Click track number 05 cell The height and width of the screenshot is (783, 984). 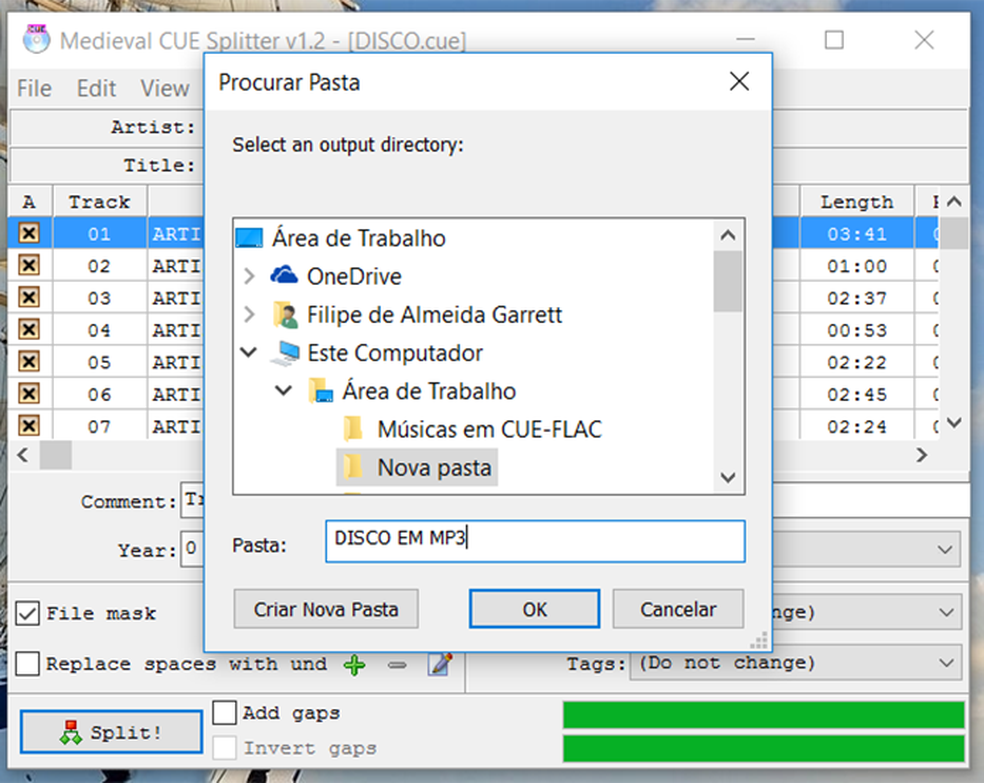tap(100, 362)
